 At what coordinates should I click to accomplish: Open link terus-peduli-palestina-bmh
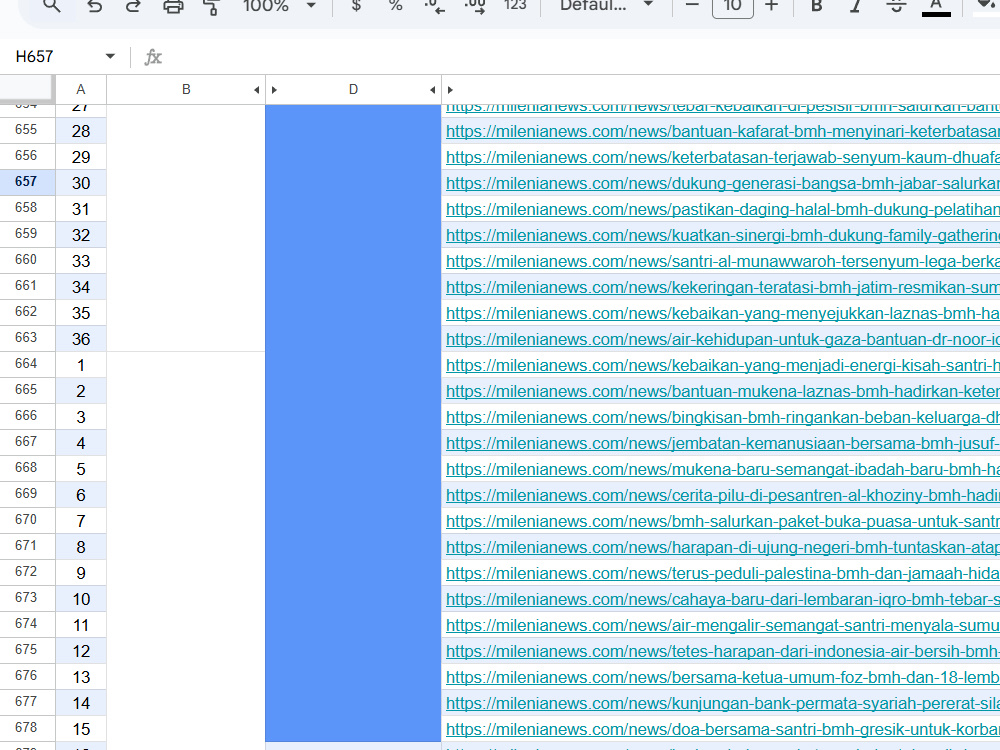[723, 573]
